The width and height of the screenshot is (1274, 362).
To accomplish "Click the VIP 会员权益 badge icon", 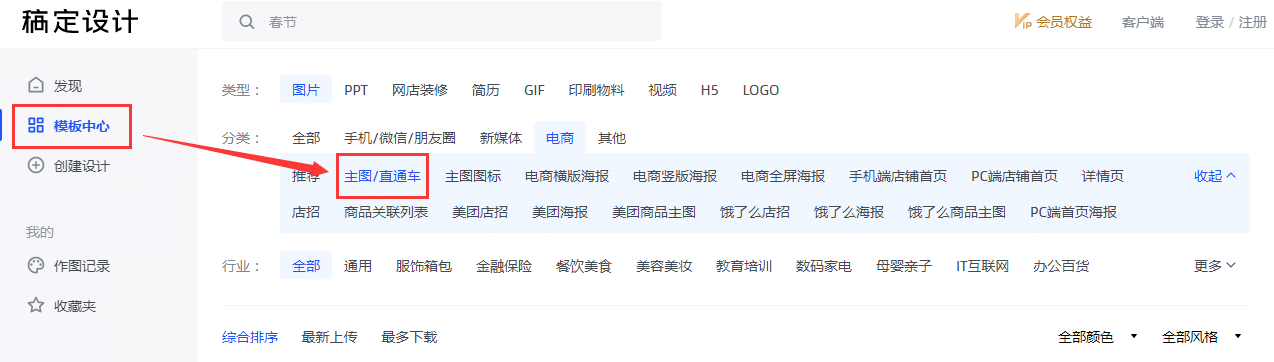I will (x=1023, y=21).
